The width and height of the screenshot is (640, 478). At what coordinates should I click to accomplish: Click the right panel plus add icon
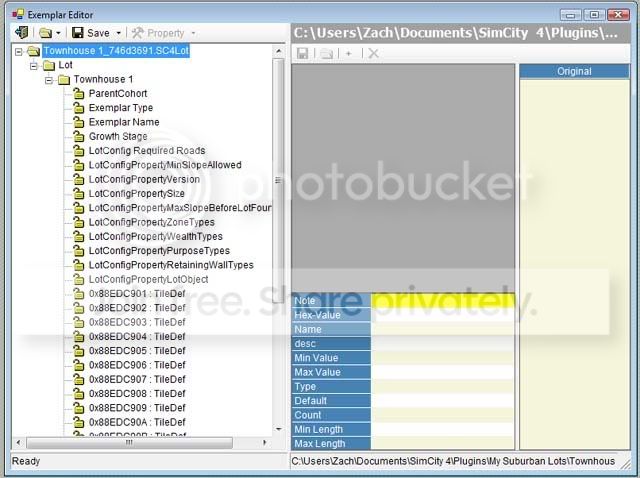[349, 53]
